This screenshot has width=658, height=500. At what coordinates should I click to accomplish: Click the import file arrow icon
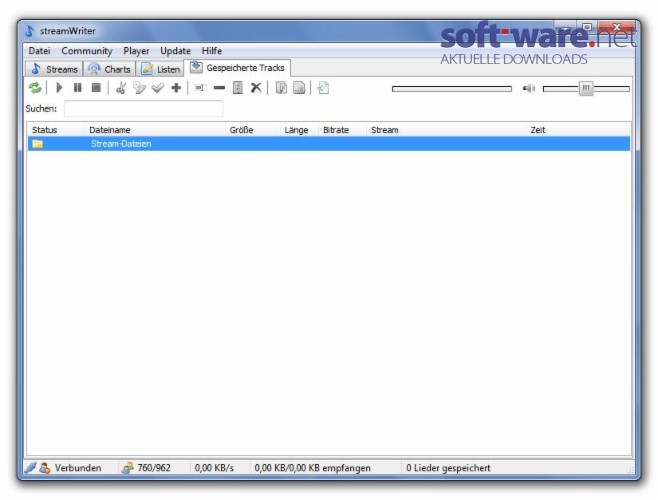tap(323, 88)
